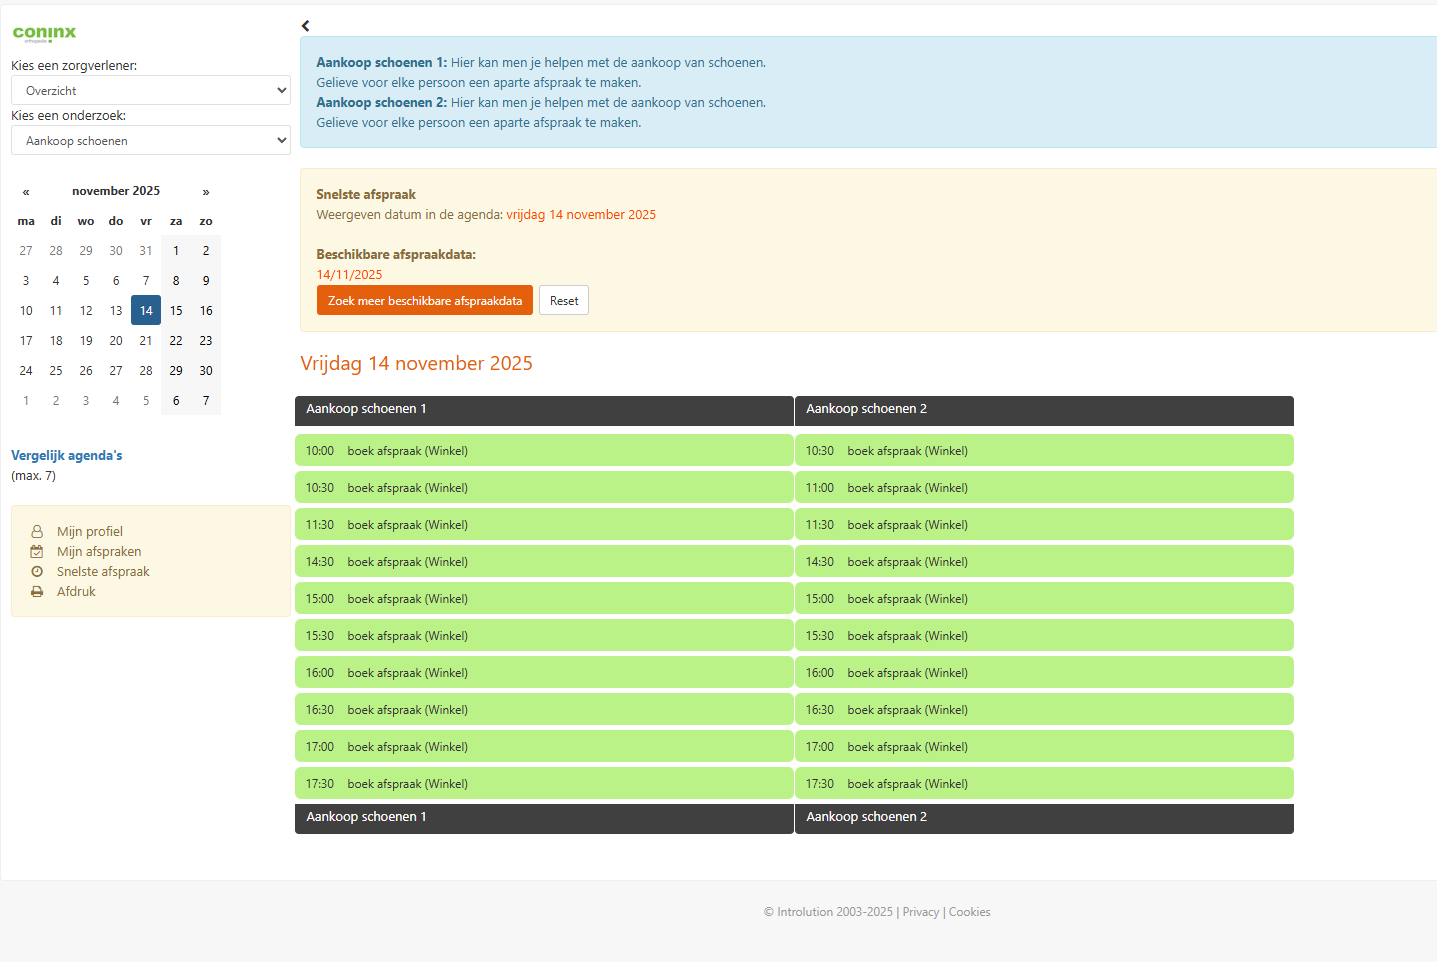Click the Coninx logo

44,33
